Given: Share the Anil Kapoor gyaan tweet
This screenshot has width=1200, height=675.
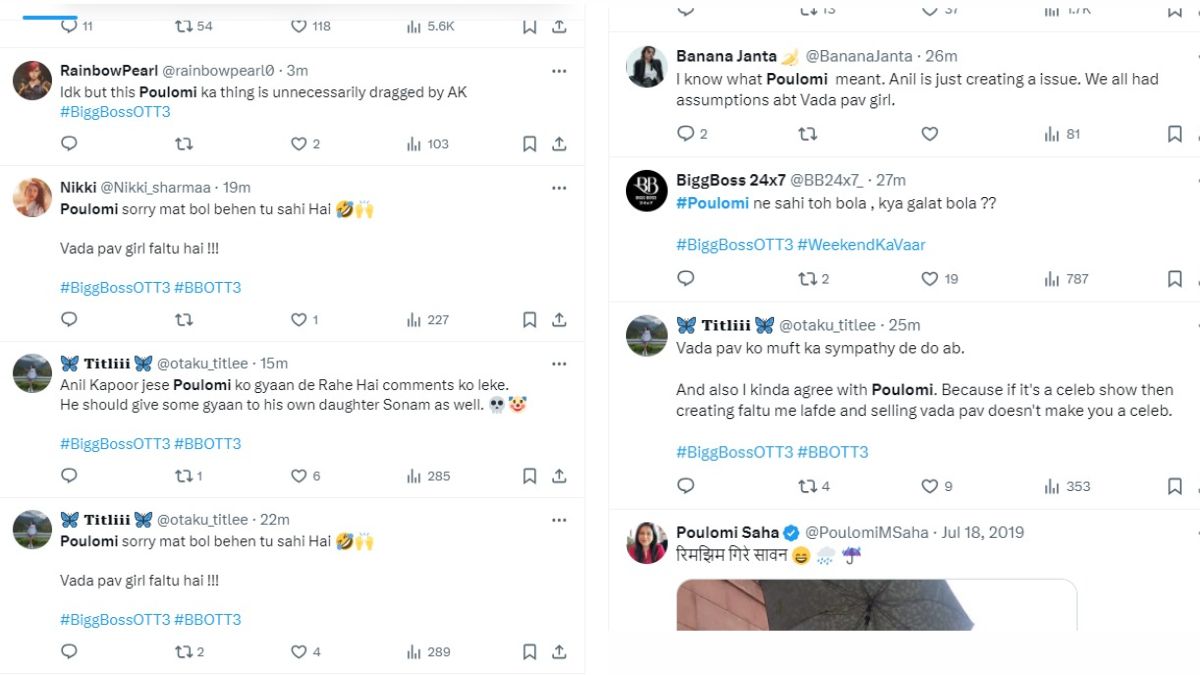Looking at the screenshot, I should 559,476.
